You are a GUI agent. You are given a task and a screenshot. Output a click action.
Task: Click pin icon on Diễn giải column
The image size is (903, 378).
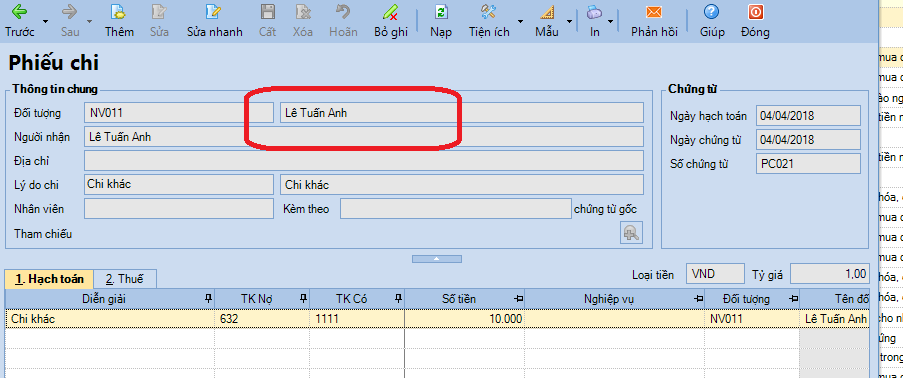pyautogui.click(x=208, y=298)
